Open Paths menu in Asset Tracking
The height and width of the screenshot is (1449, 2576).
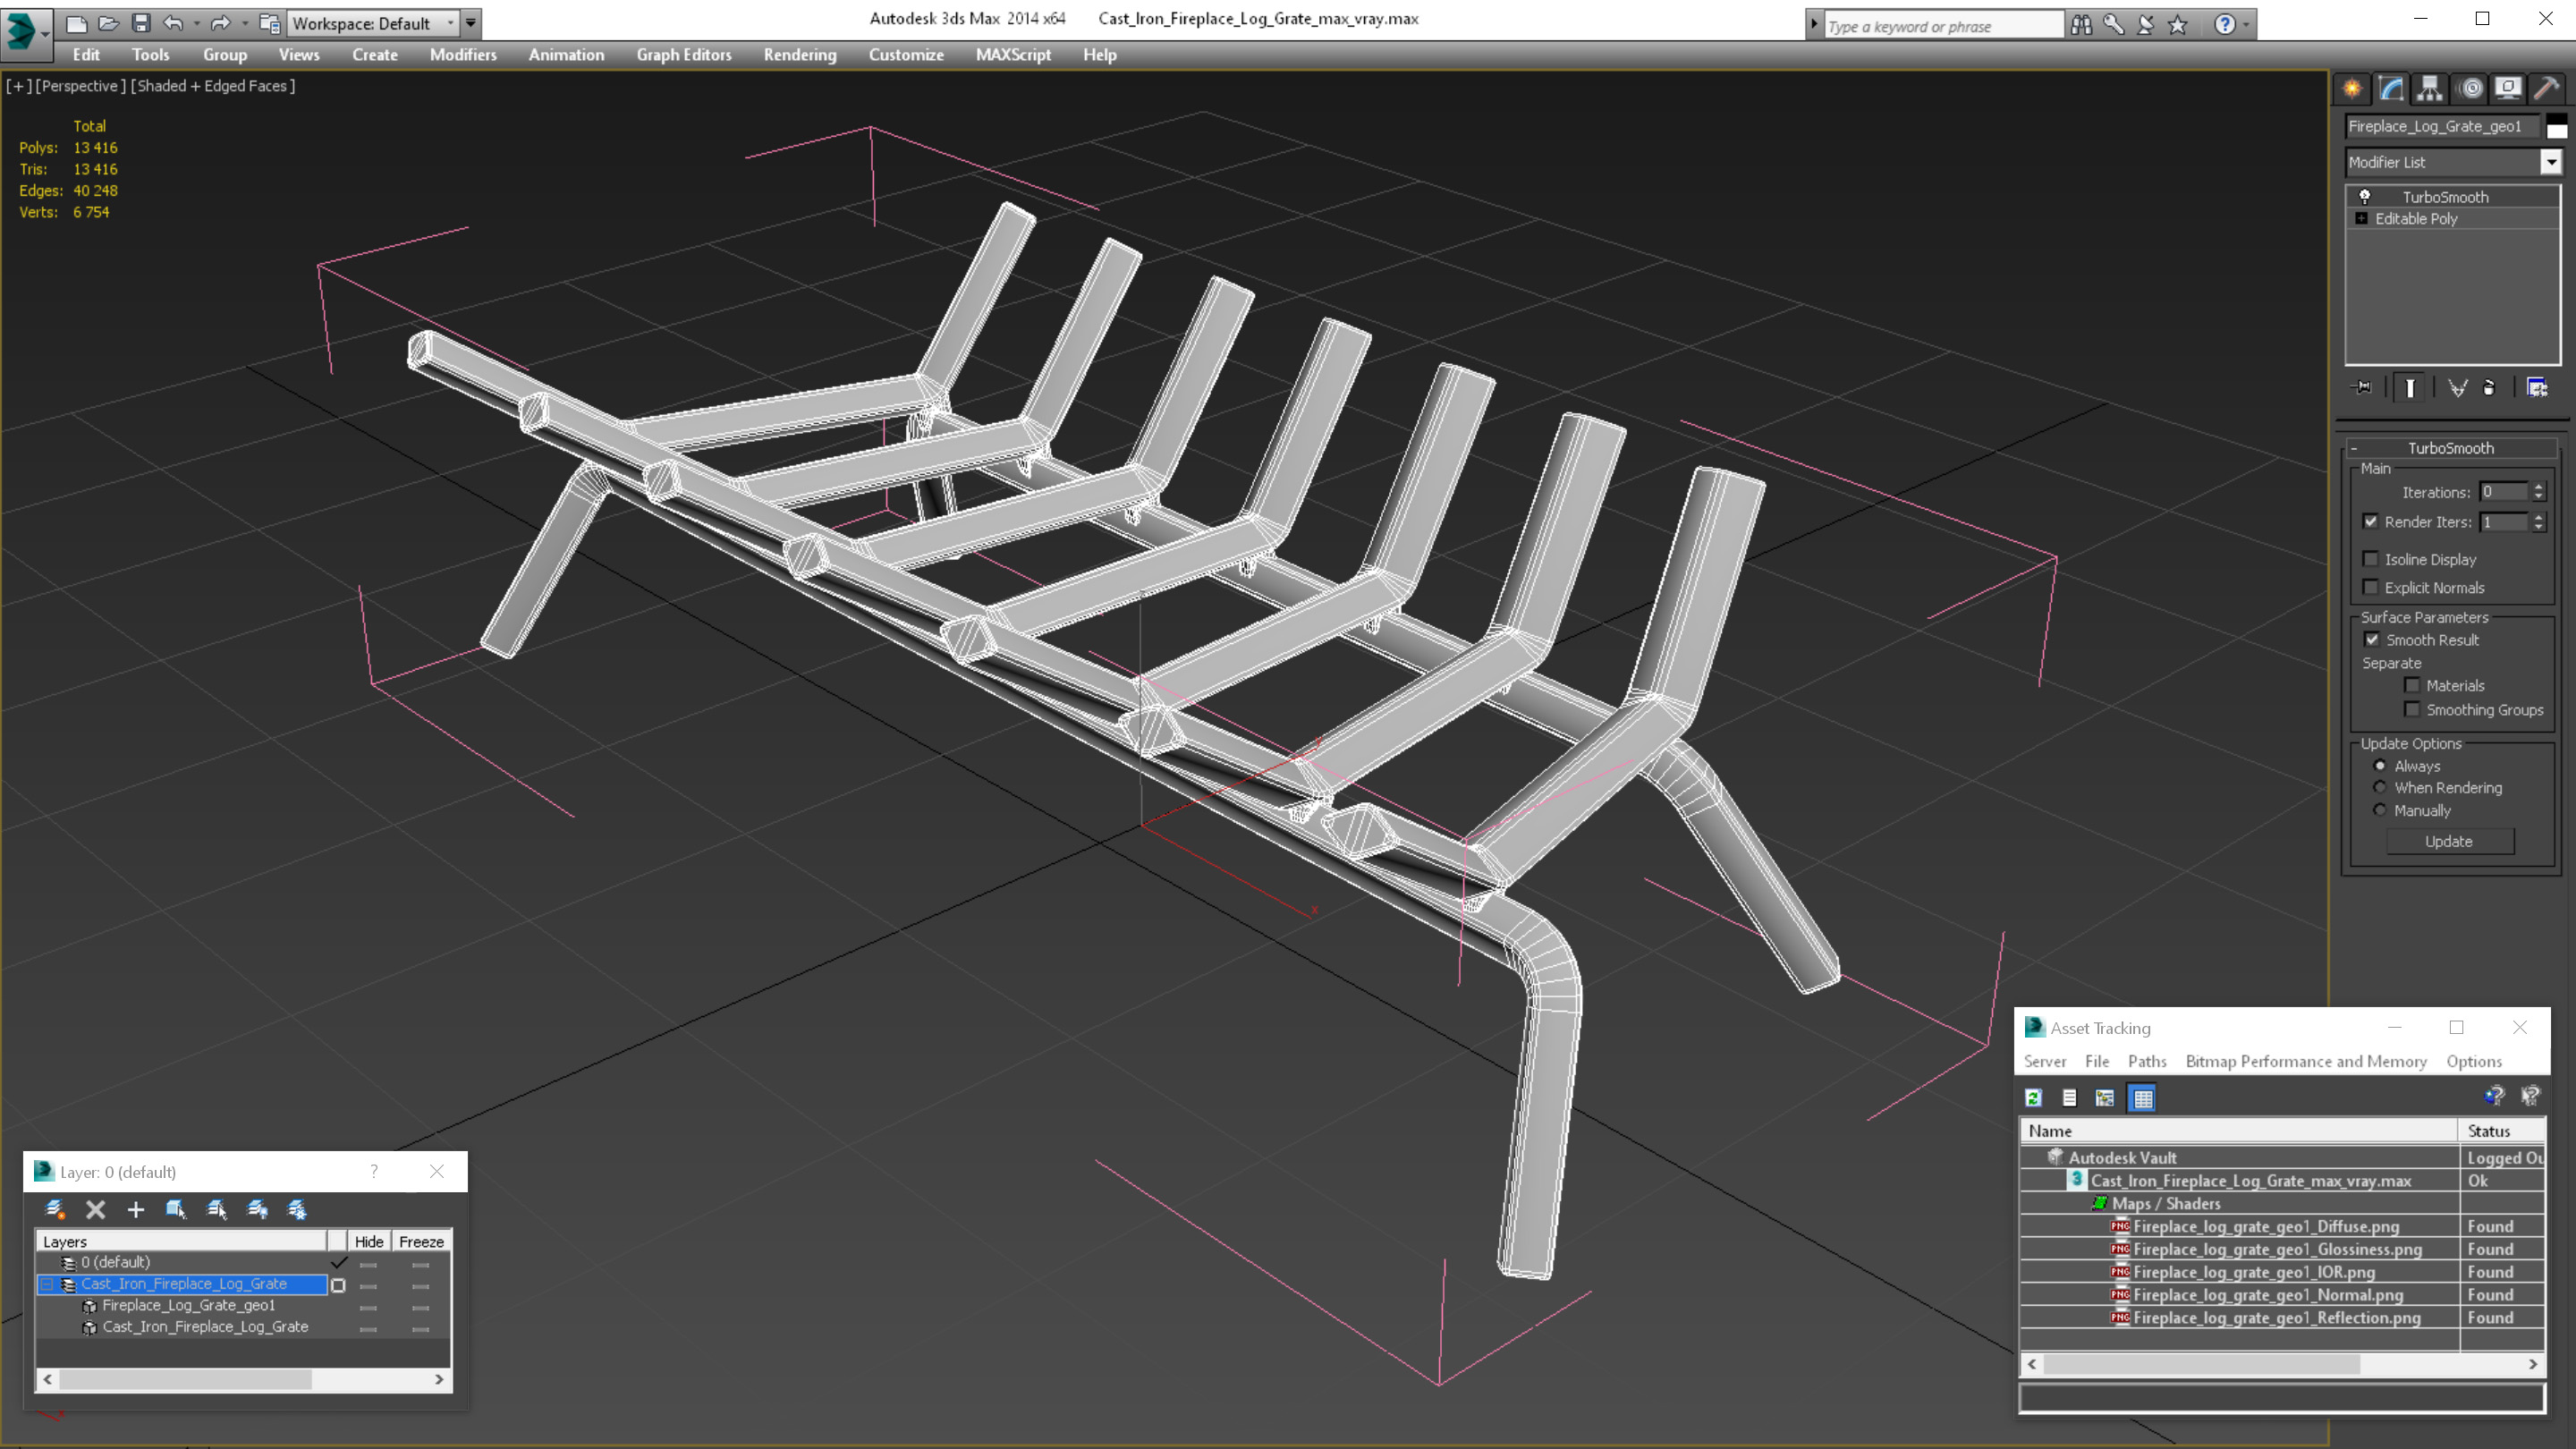[2147, 1062]
